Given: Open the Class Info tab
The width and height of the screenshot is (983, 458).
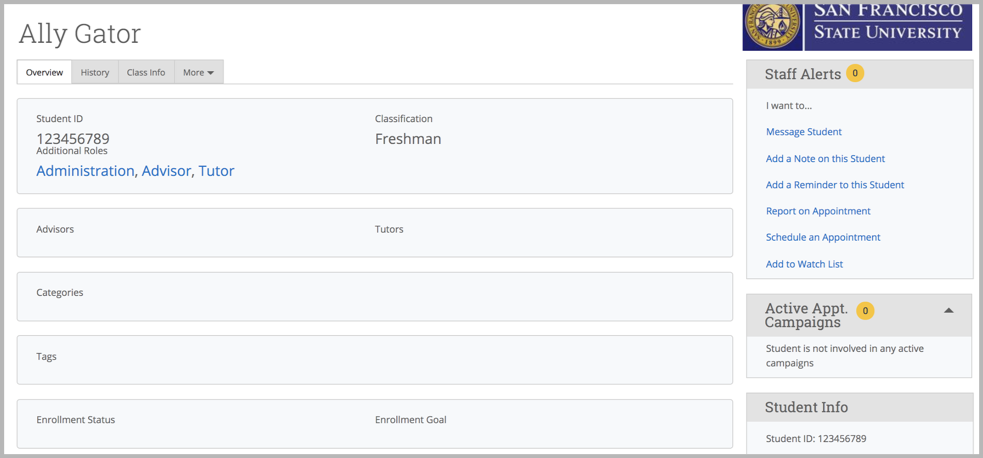Looking at the screenshot, I should [x=146, y=72].
